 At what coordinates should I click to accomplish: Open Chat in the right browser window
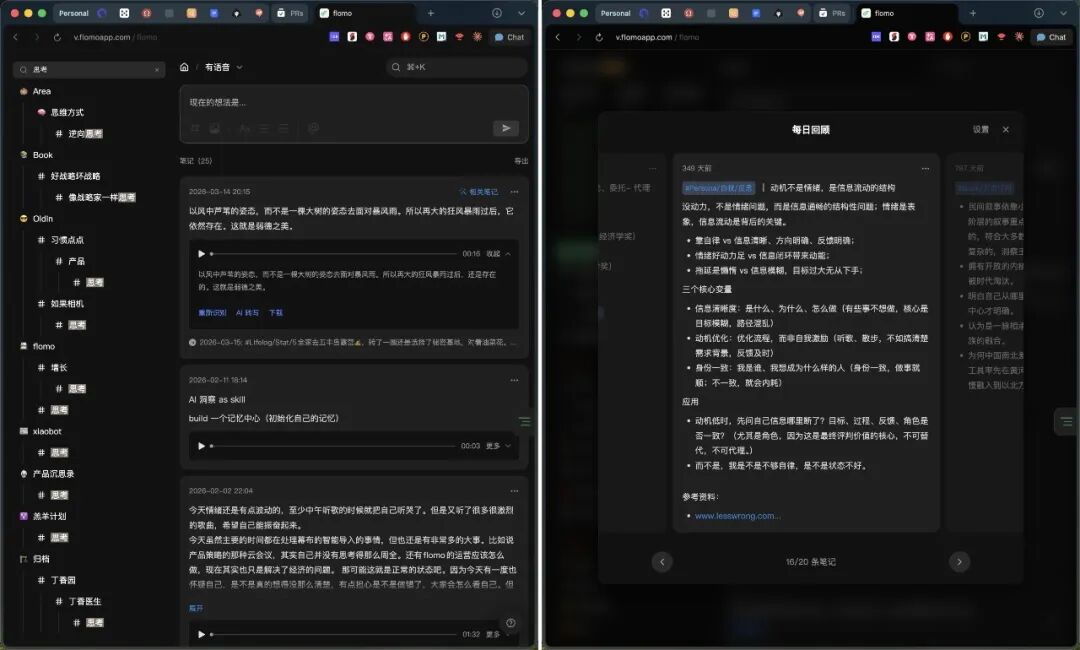[x=1051, y=37]
